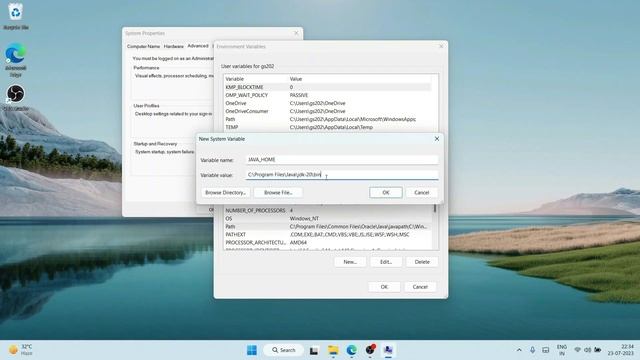Open the OBS Studio desktop shortcut
The width and height of the screenshot is (640, 360).
(16, 98)
